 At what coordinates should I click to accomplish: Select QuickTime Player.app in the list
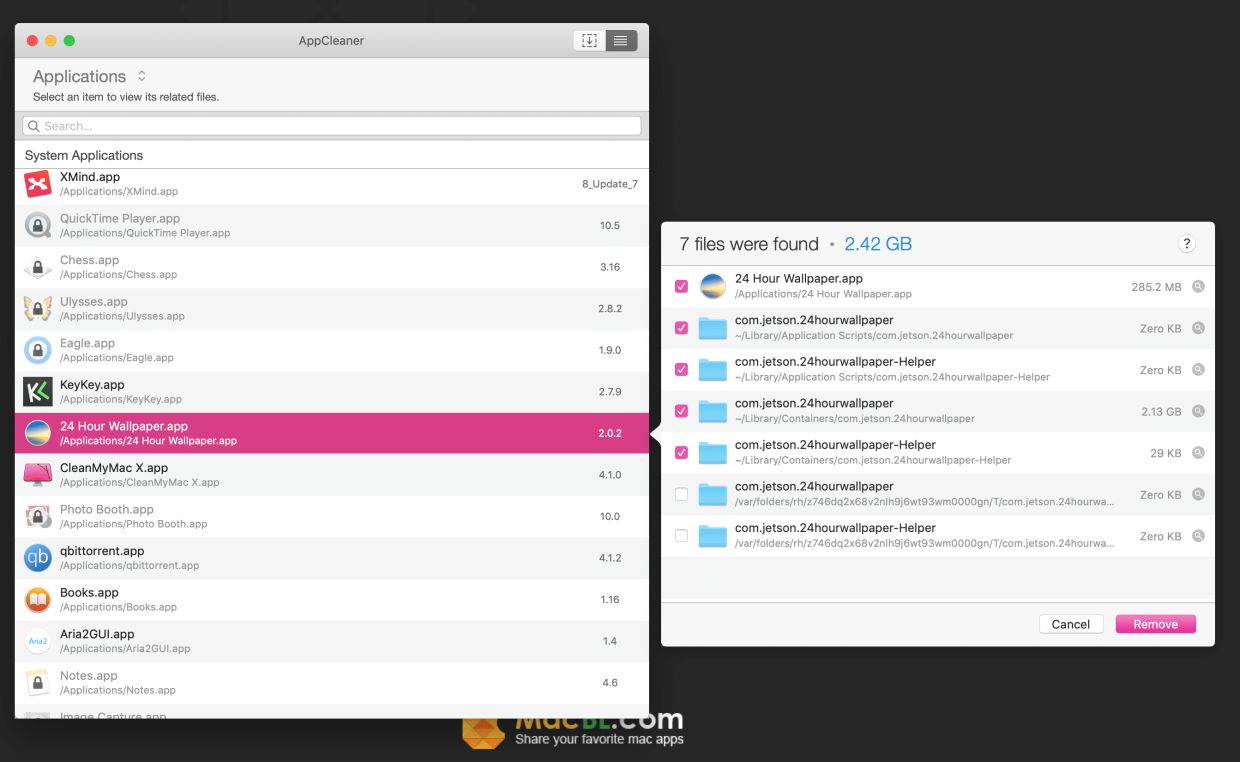click(332, 226)
